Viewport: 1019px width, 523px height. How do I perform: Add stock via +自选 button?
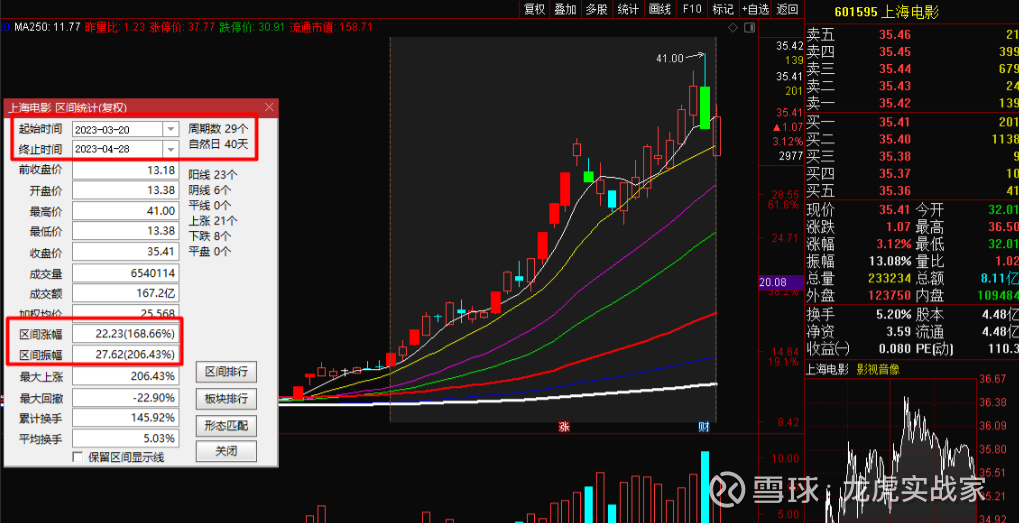[x=755, y=8]
